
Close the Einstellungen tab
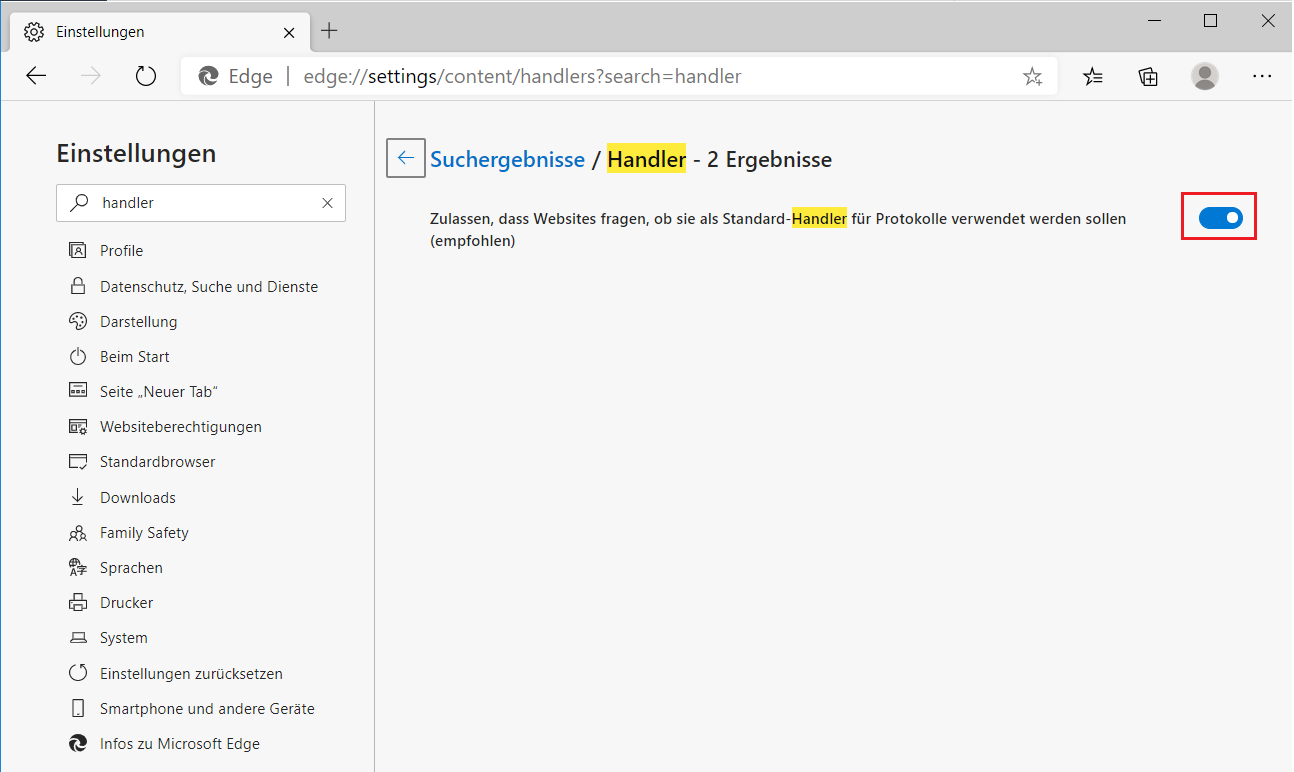289,32
